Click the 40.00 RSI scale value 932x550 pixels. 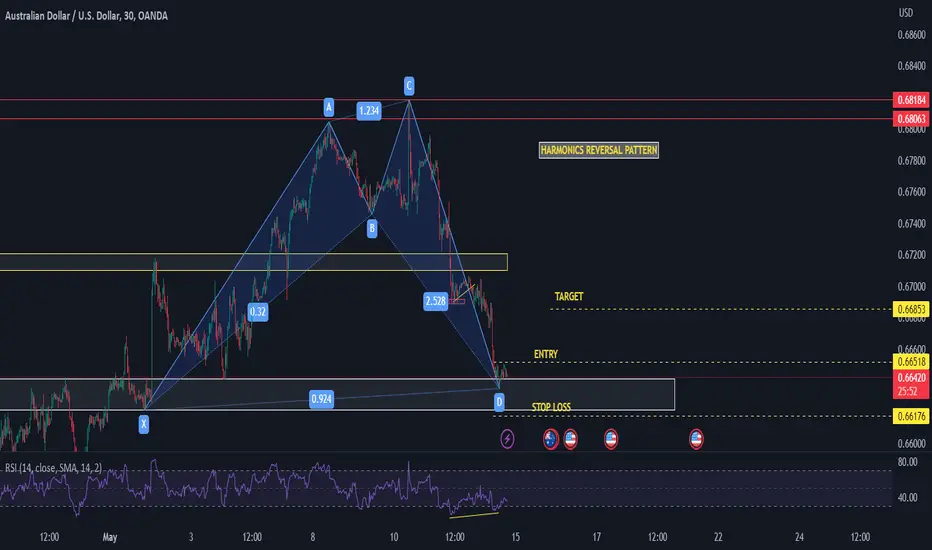point(907,498)
